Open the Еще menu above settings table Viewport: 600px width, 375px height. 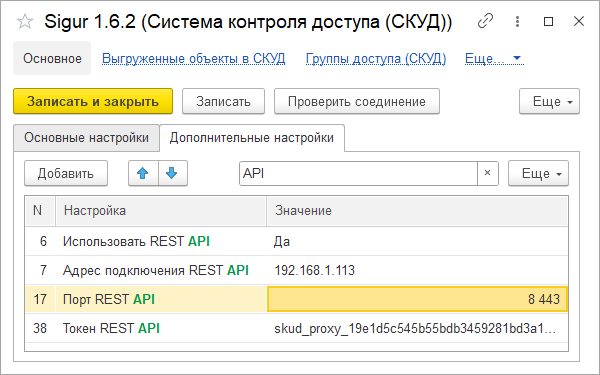(x=538, y=173)
